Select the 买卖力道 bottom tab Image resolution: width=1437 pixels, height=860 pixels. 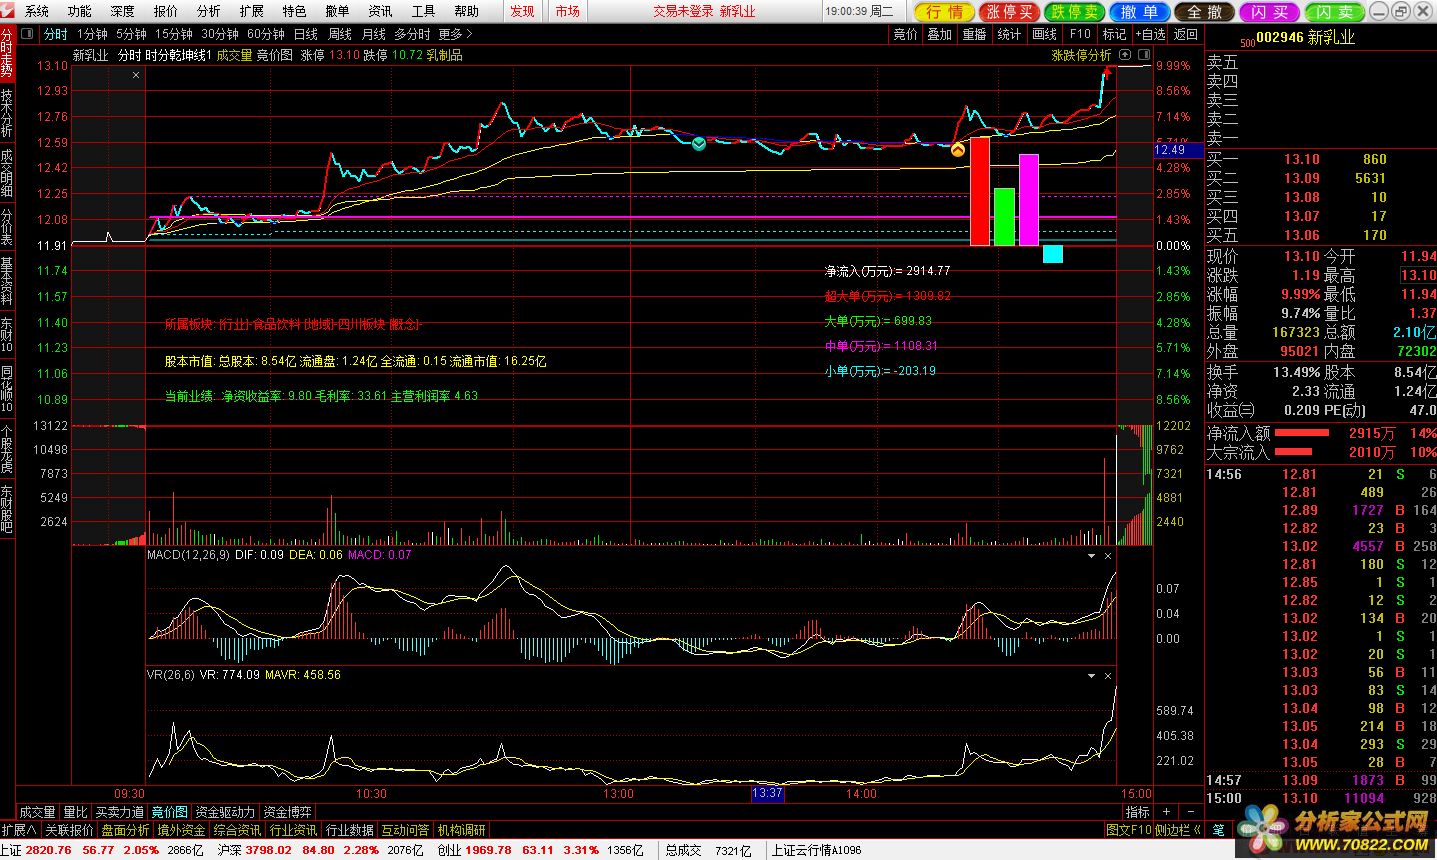click(x=119, y=812)
